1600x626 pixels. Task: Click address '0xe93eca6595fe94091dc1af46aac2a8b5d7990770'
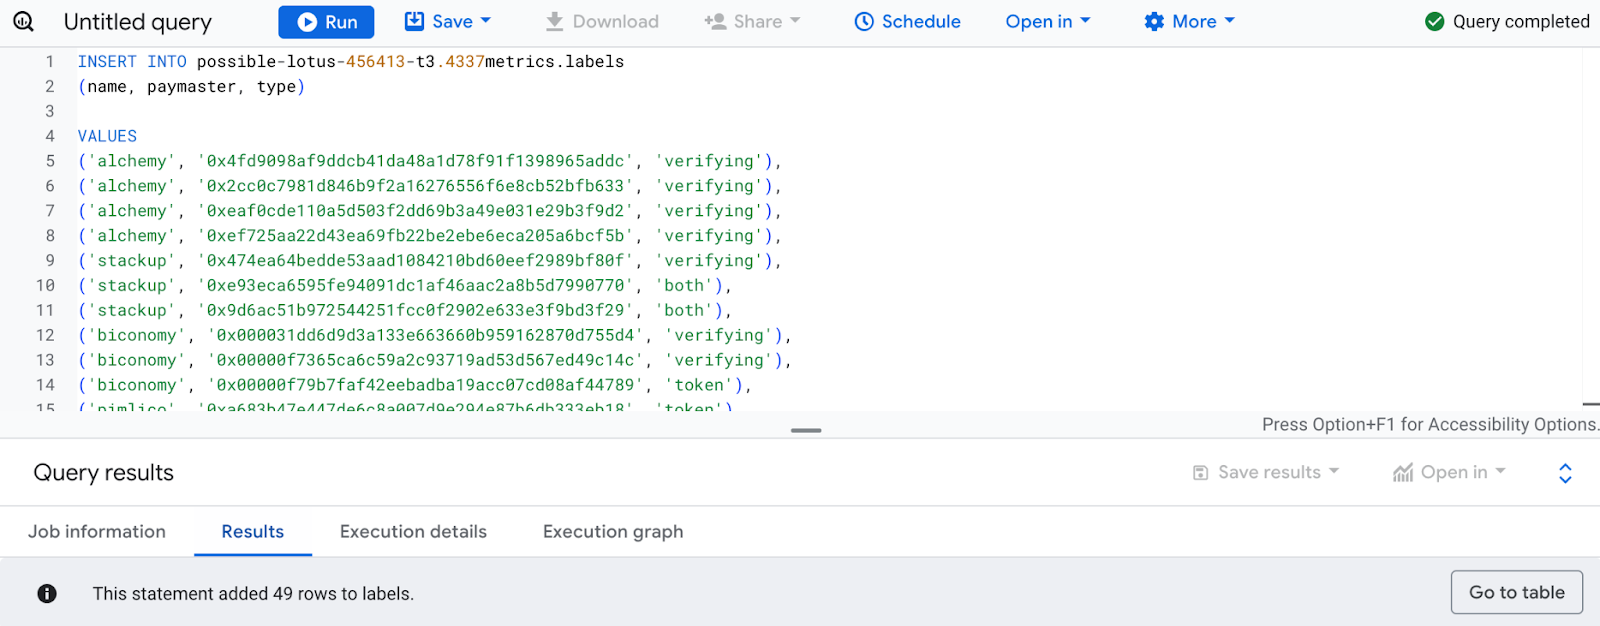416,286
